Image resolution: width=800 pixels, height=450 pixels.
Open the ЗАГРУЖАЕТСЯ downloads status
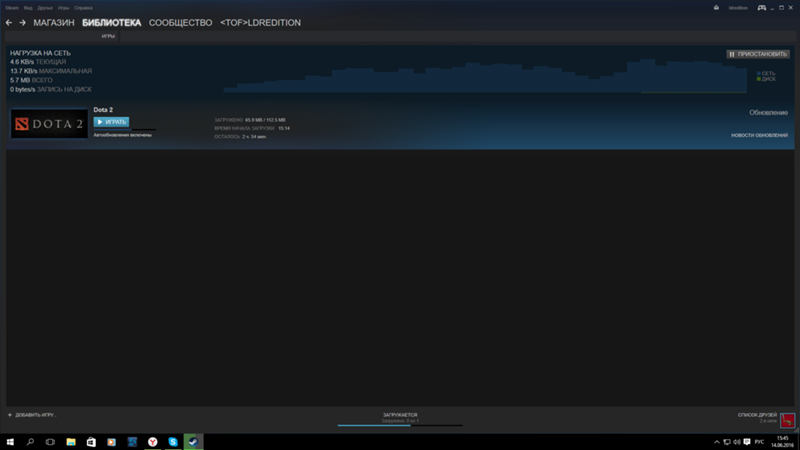[x=400, y=415]
